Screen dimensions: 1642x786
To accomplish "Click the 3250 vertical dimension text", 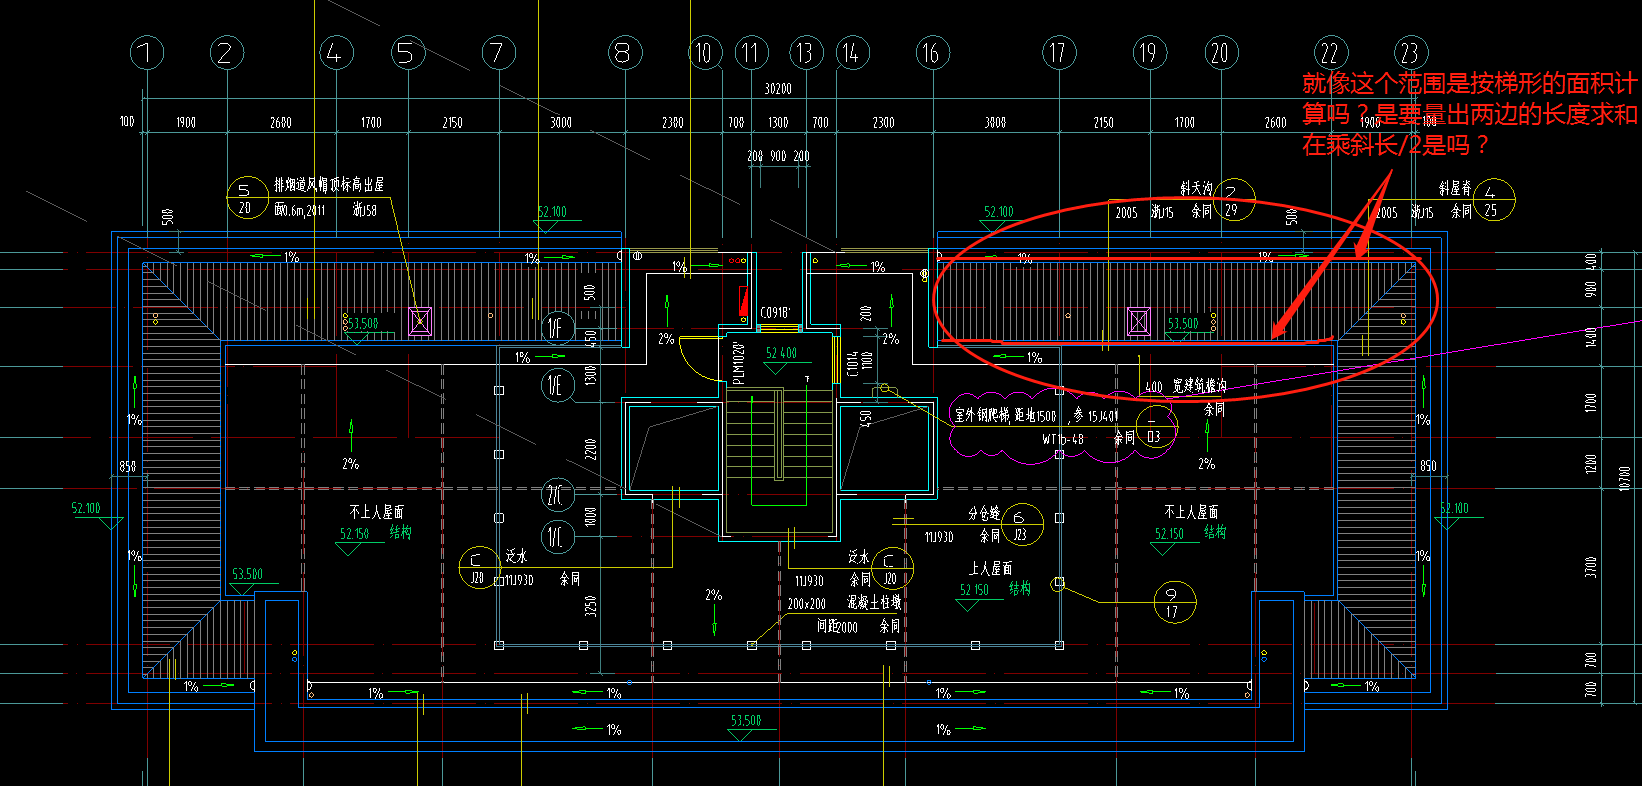I will pyautogui.click(x=591, y=607).
